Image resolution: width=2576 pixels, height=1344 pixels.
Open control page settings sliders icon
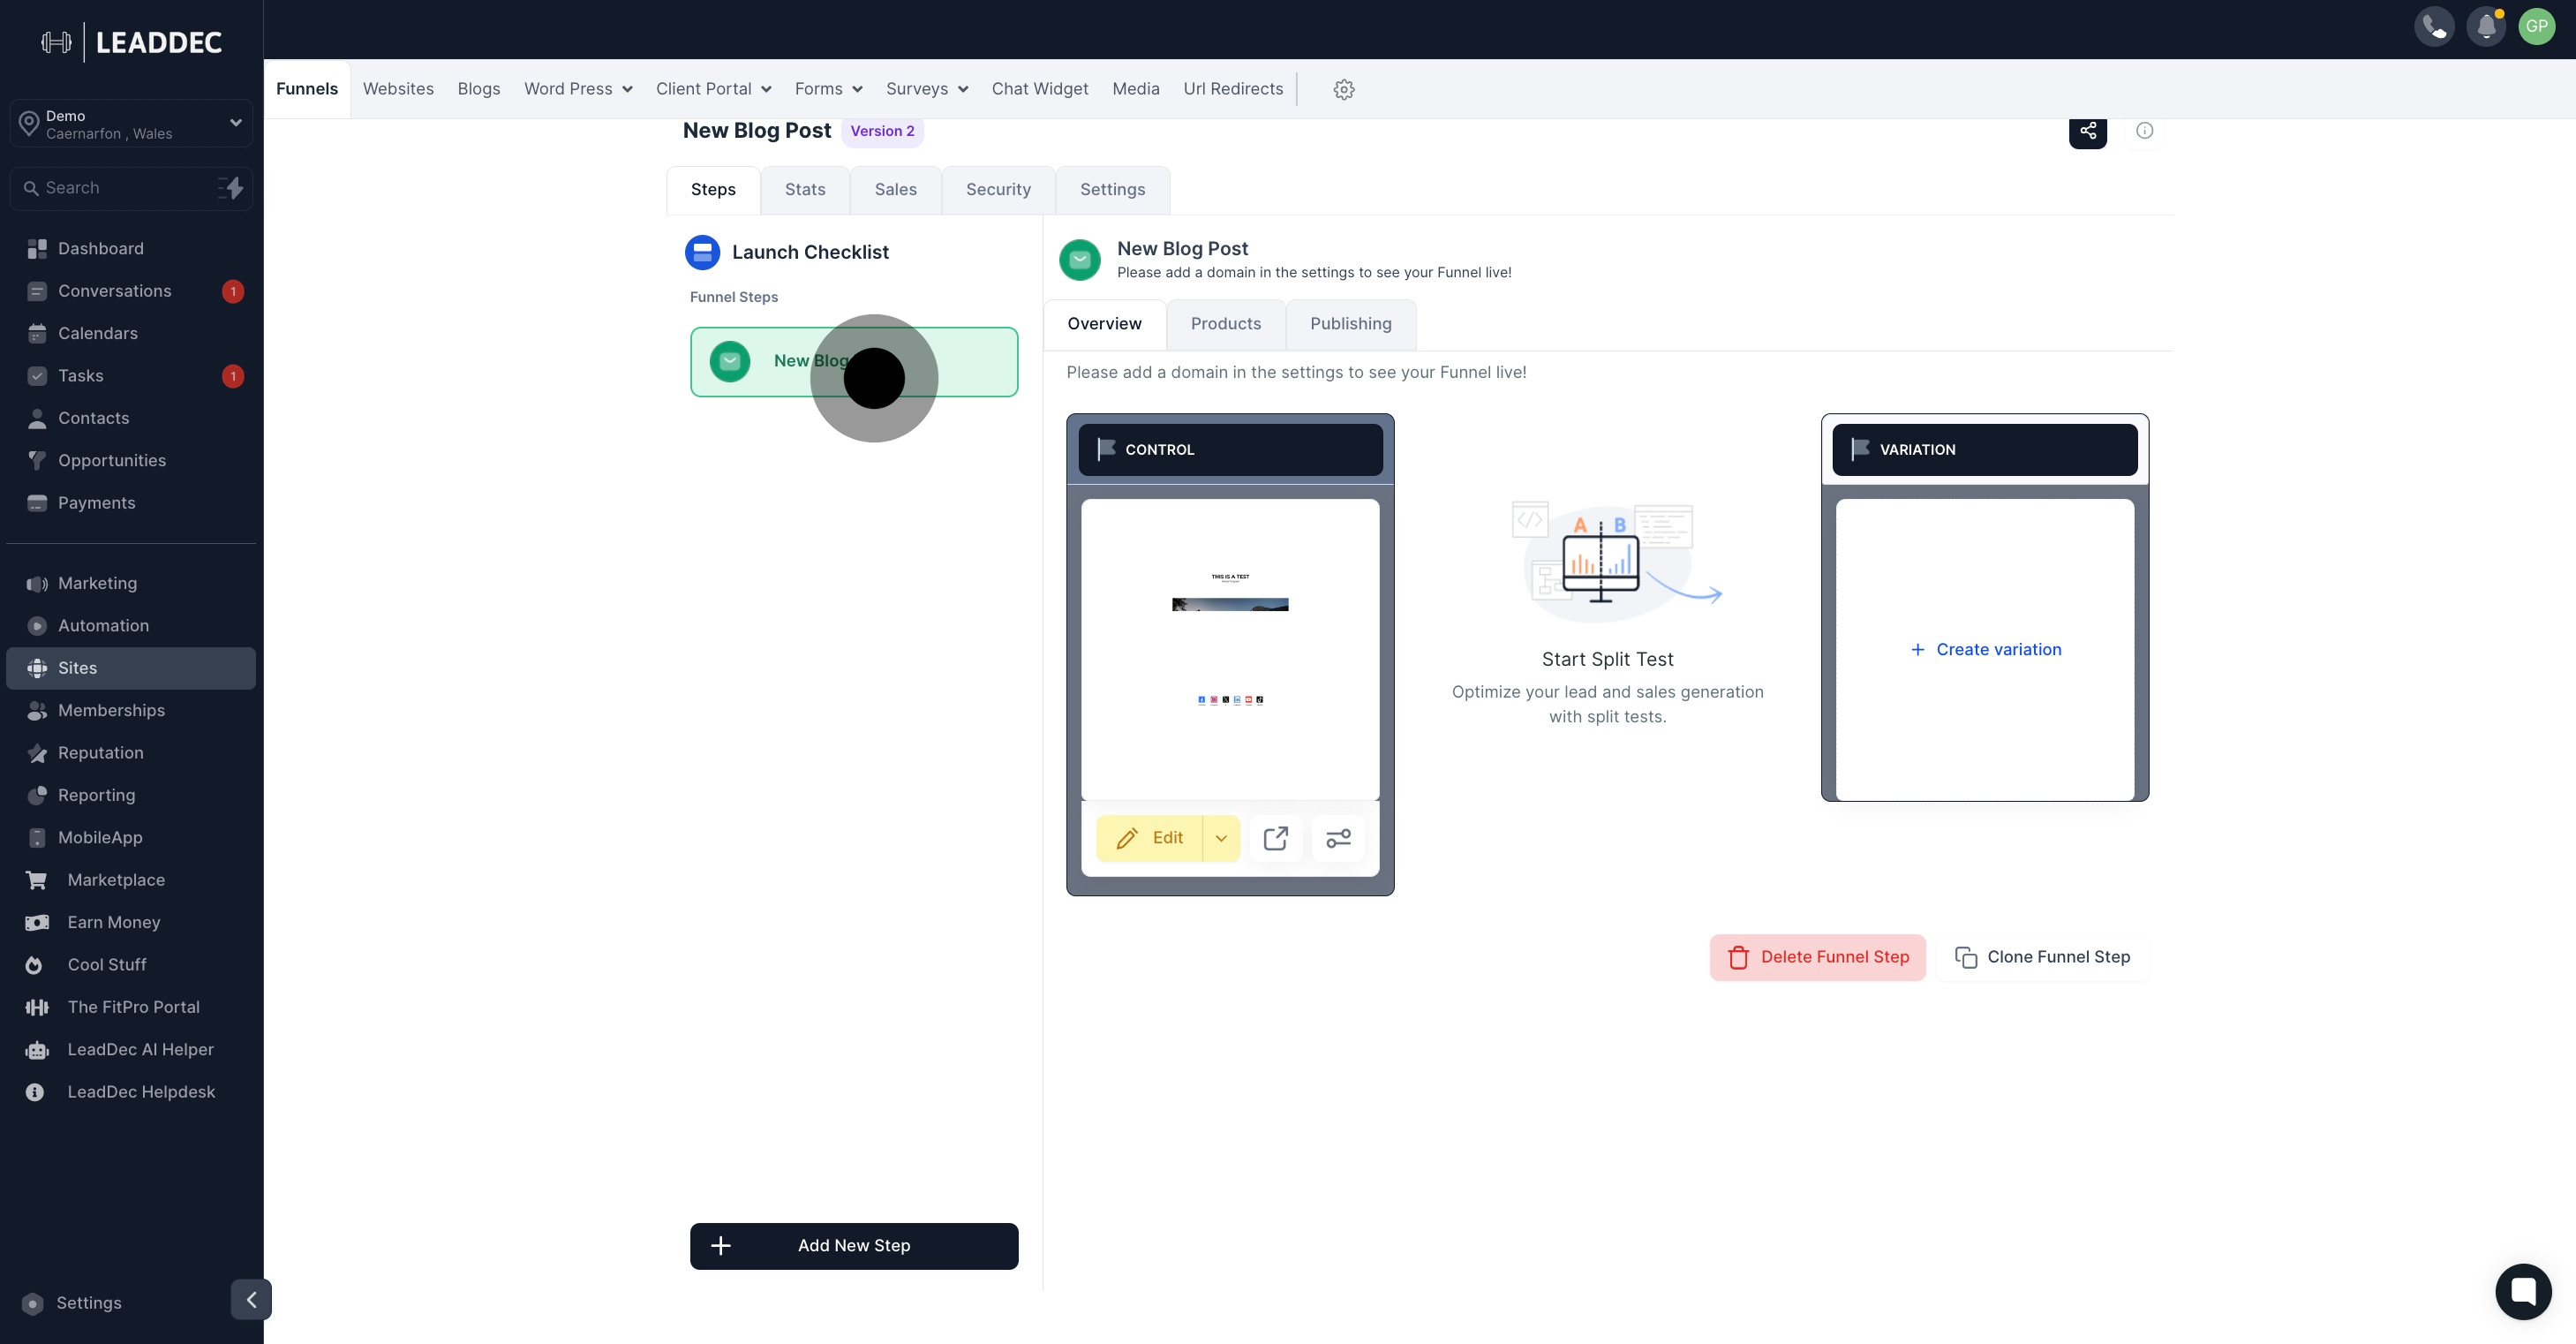point(1338,838)
